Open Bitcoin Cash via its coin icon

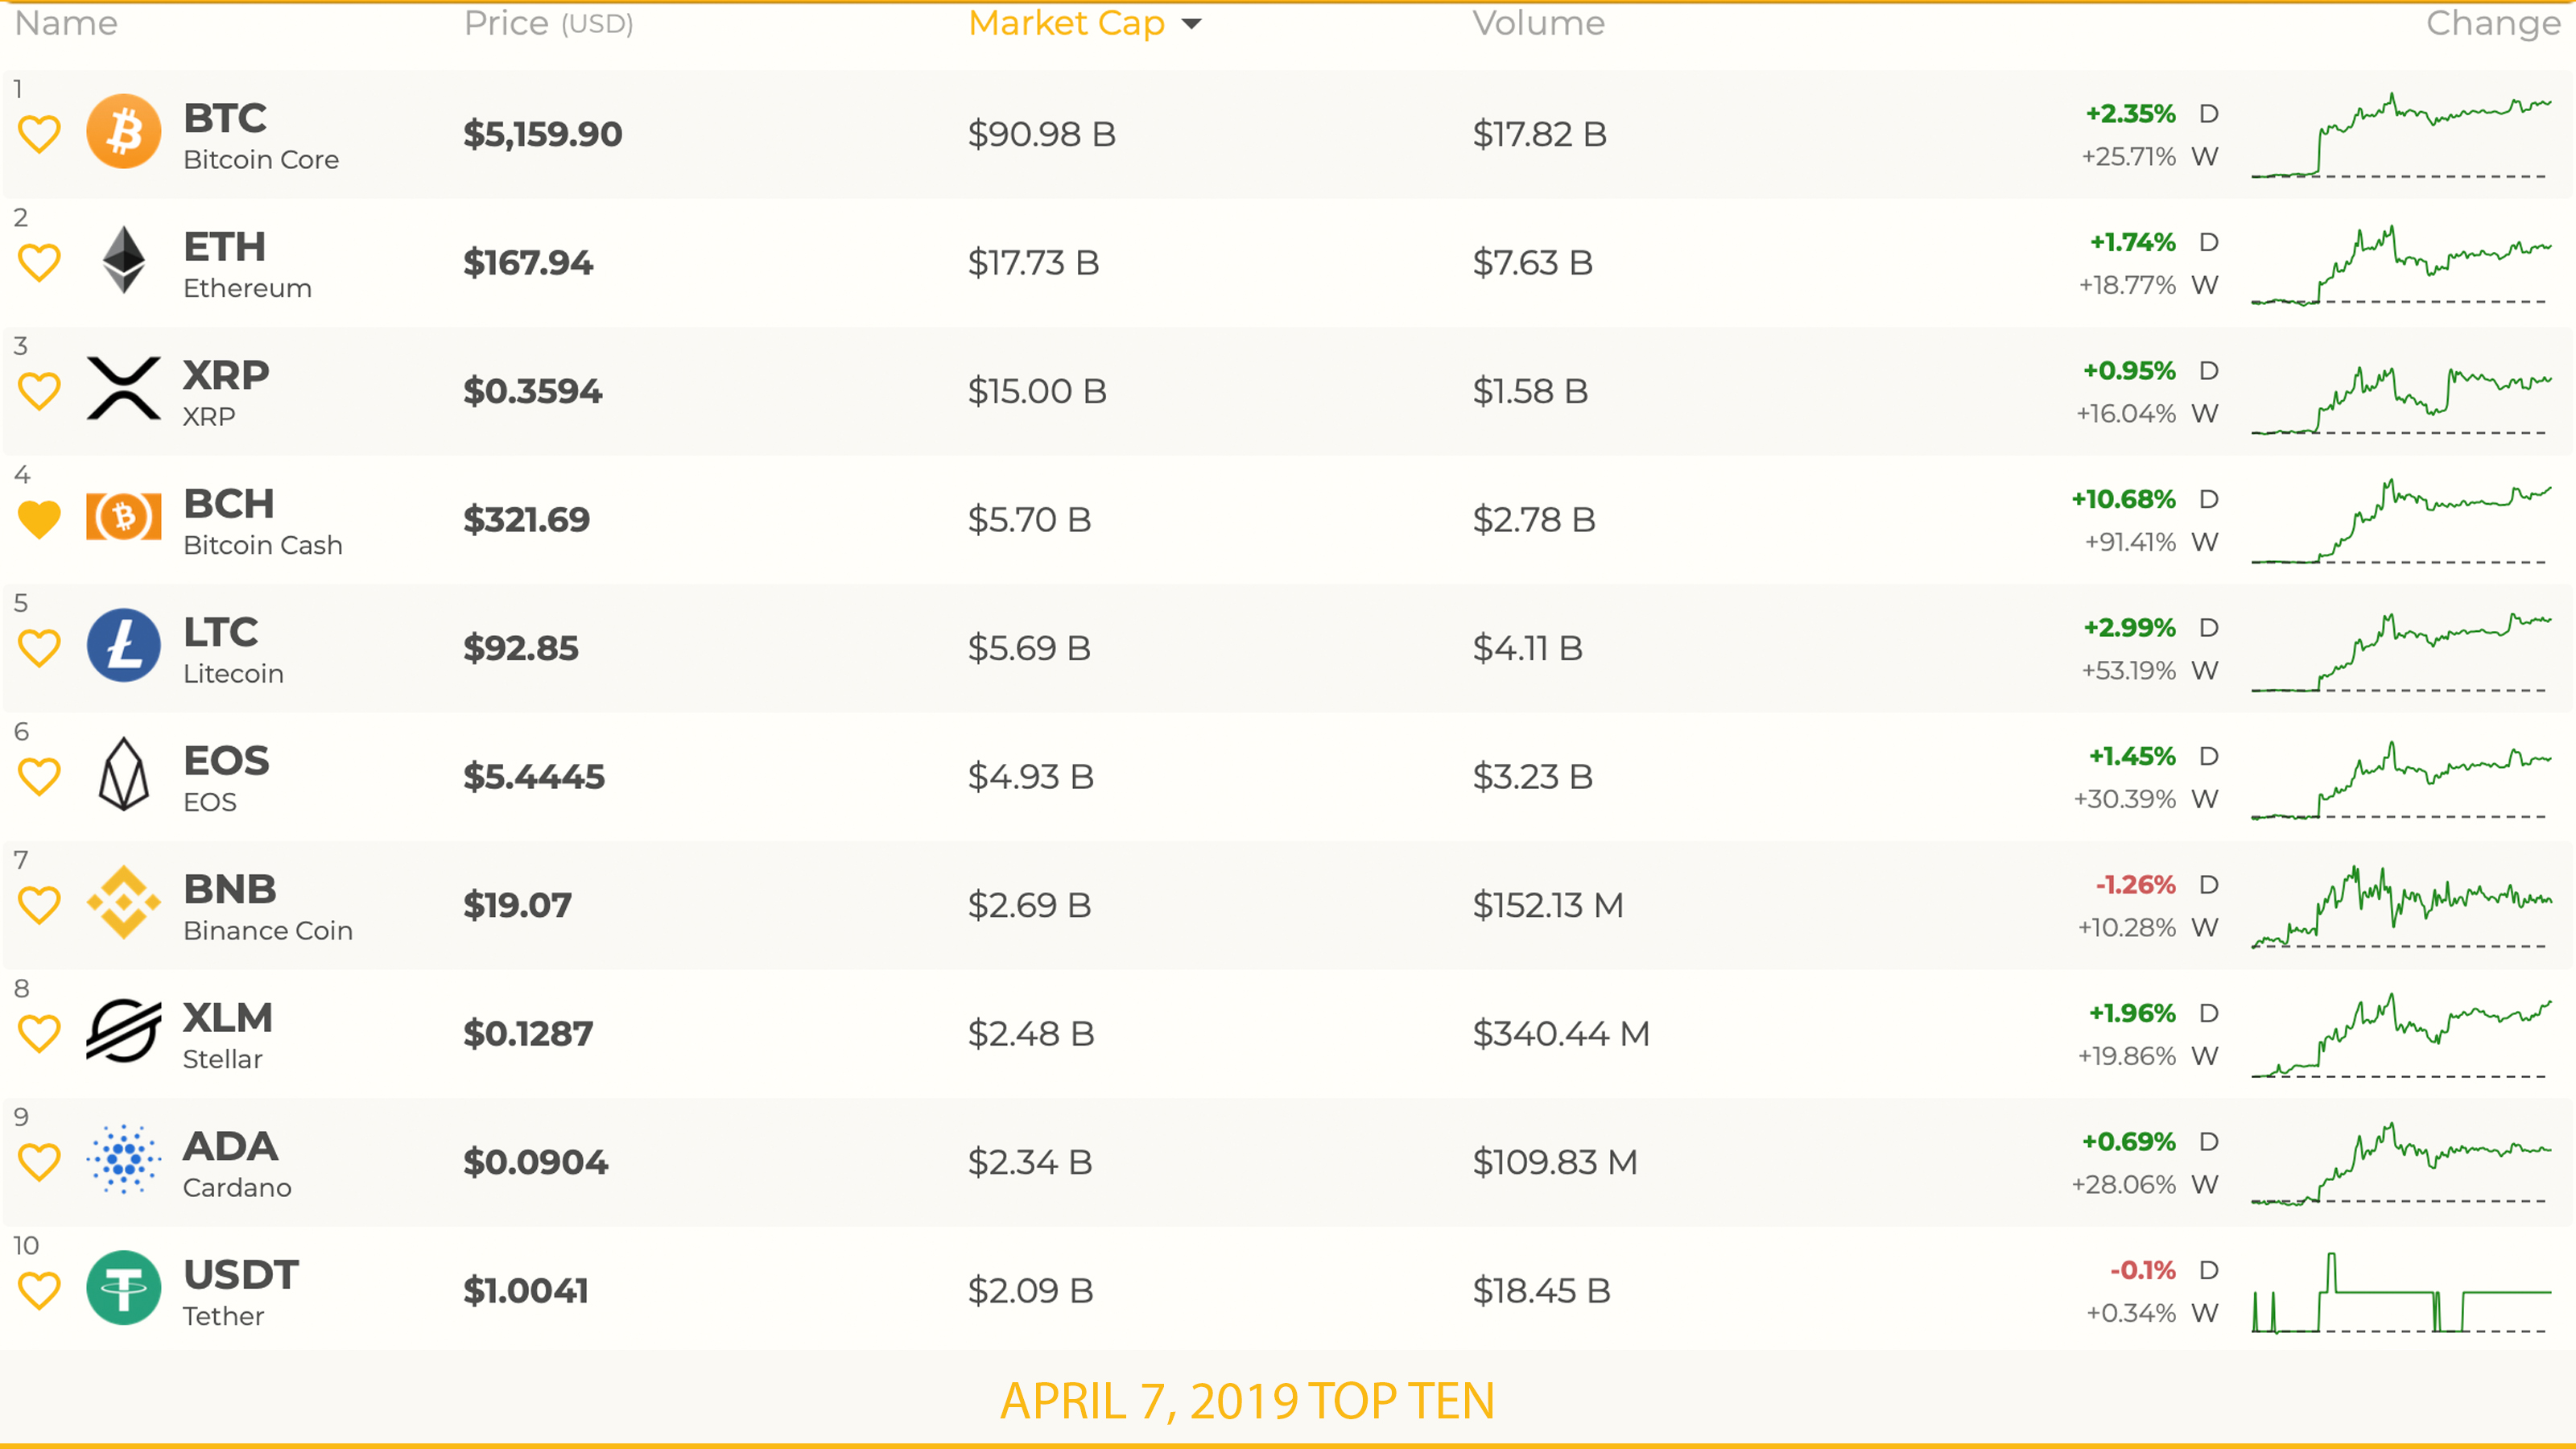click(123, 518)
